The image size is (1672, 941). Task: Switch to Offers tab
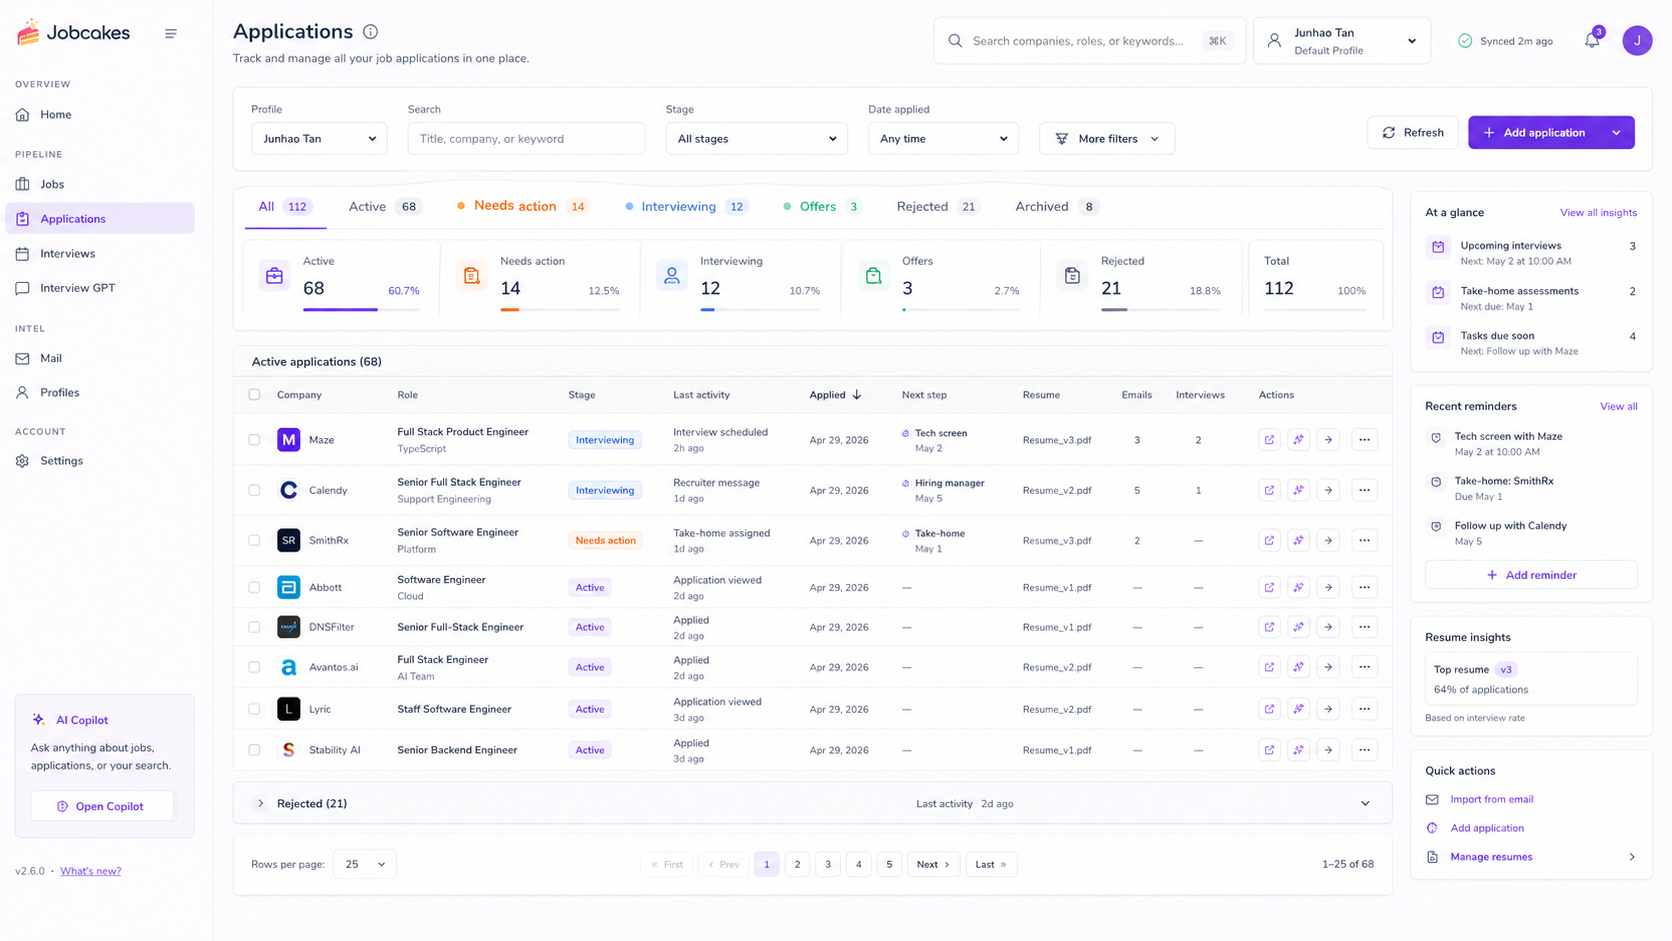pyautogui.click(x=822, y=207)
